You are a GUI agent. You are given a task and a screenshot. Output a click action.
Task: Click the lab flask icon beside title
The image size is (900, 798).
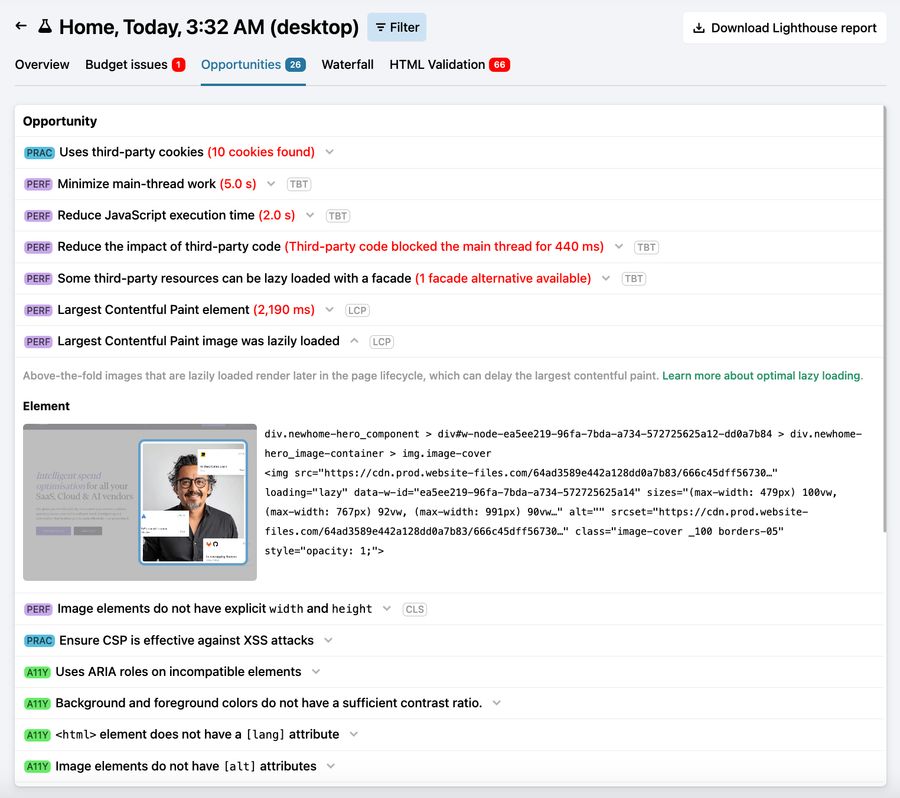45,27
